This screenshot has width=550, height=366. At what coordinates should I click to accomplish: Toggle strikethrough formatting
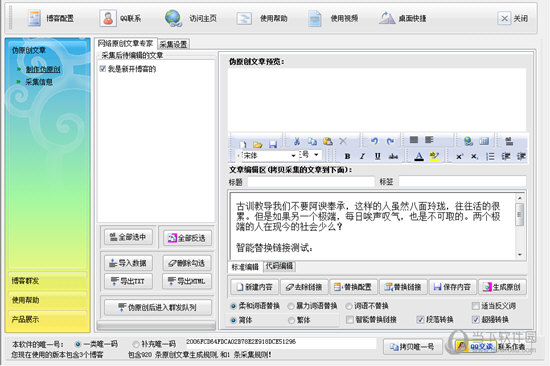pyautogui.click(x=393, y=156)
